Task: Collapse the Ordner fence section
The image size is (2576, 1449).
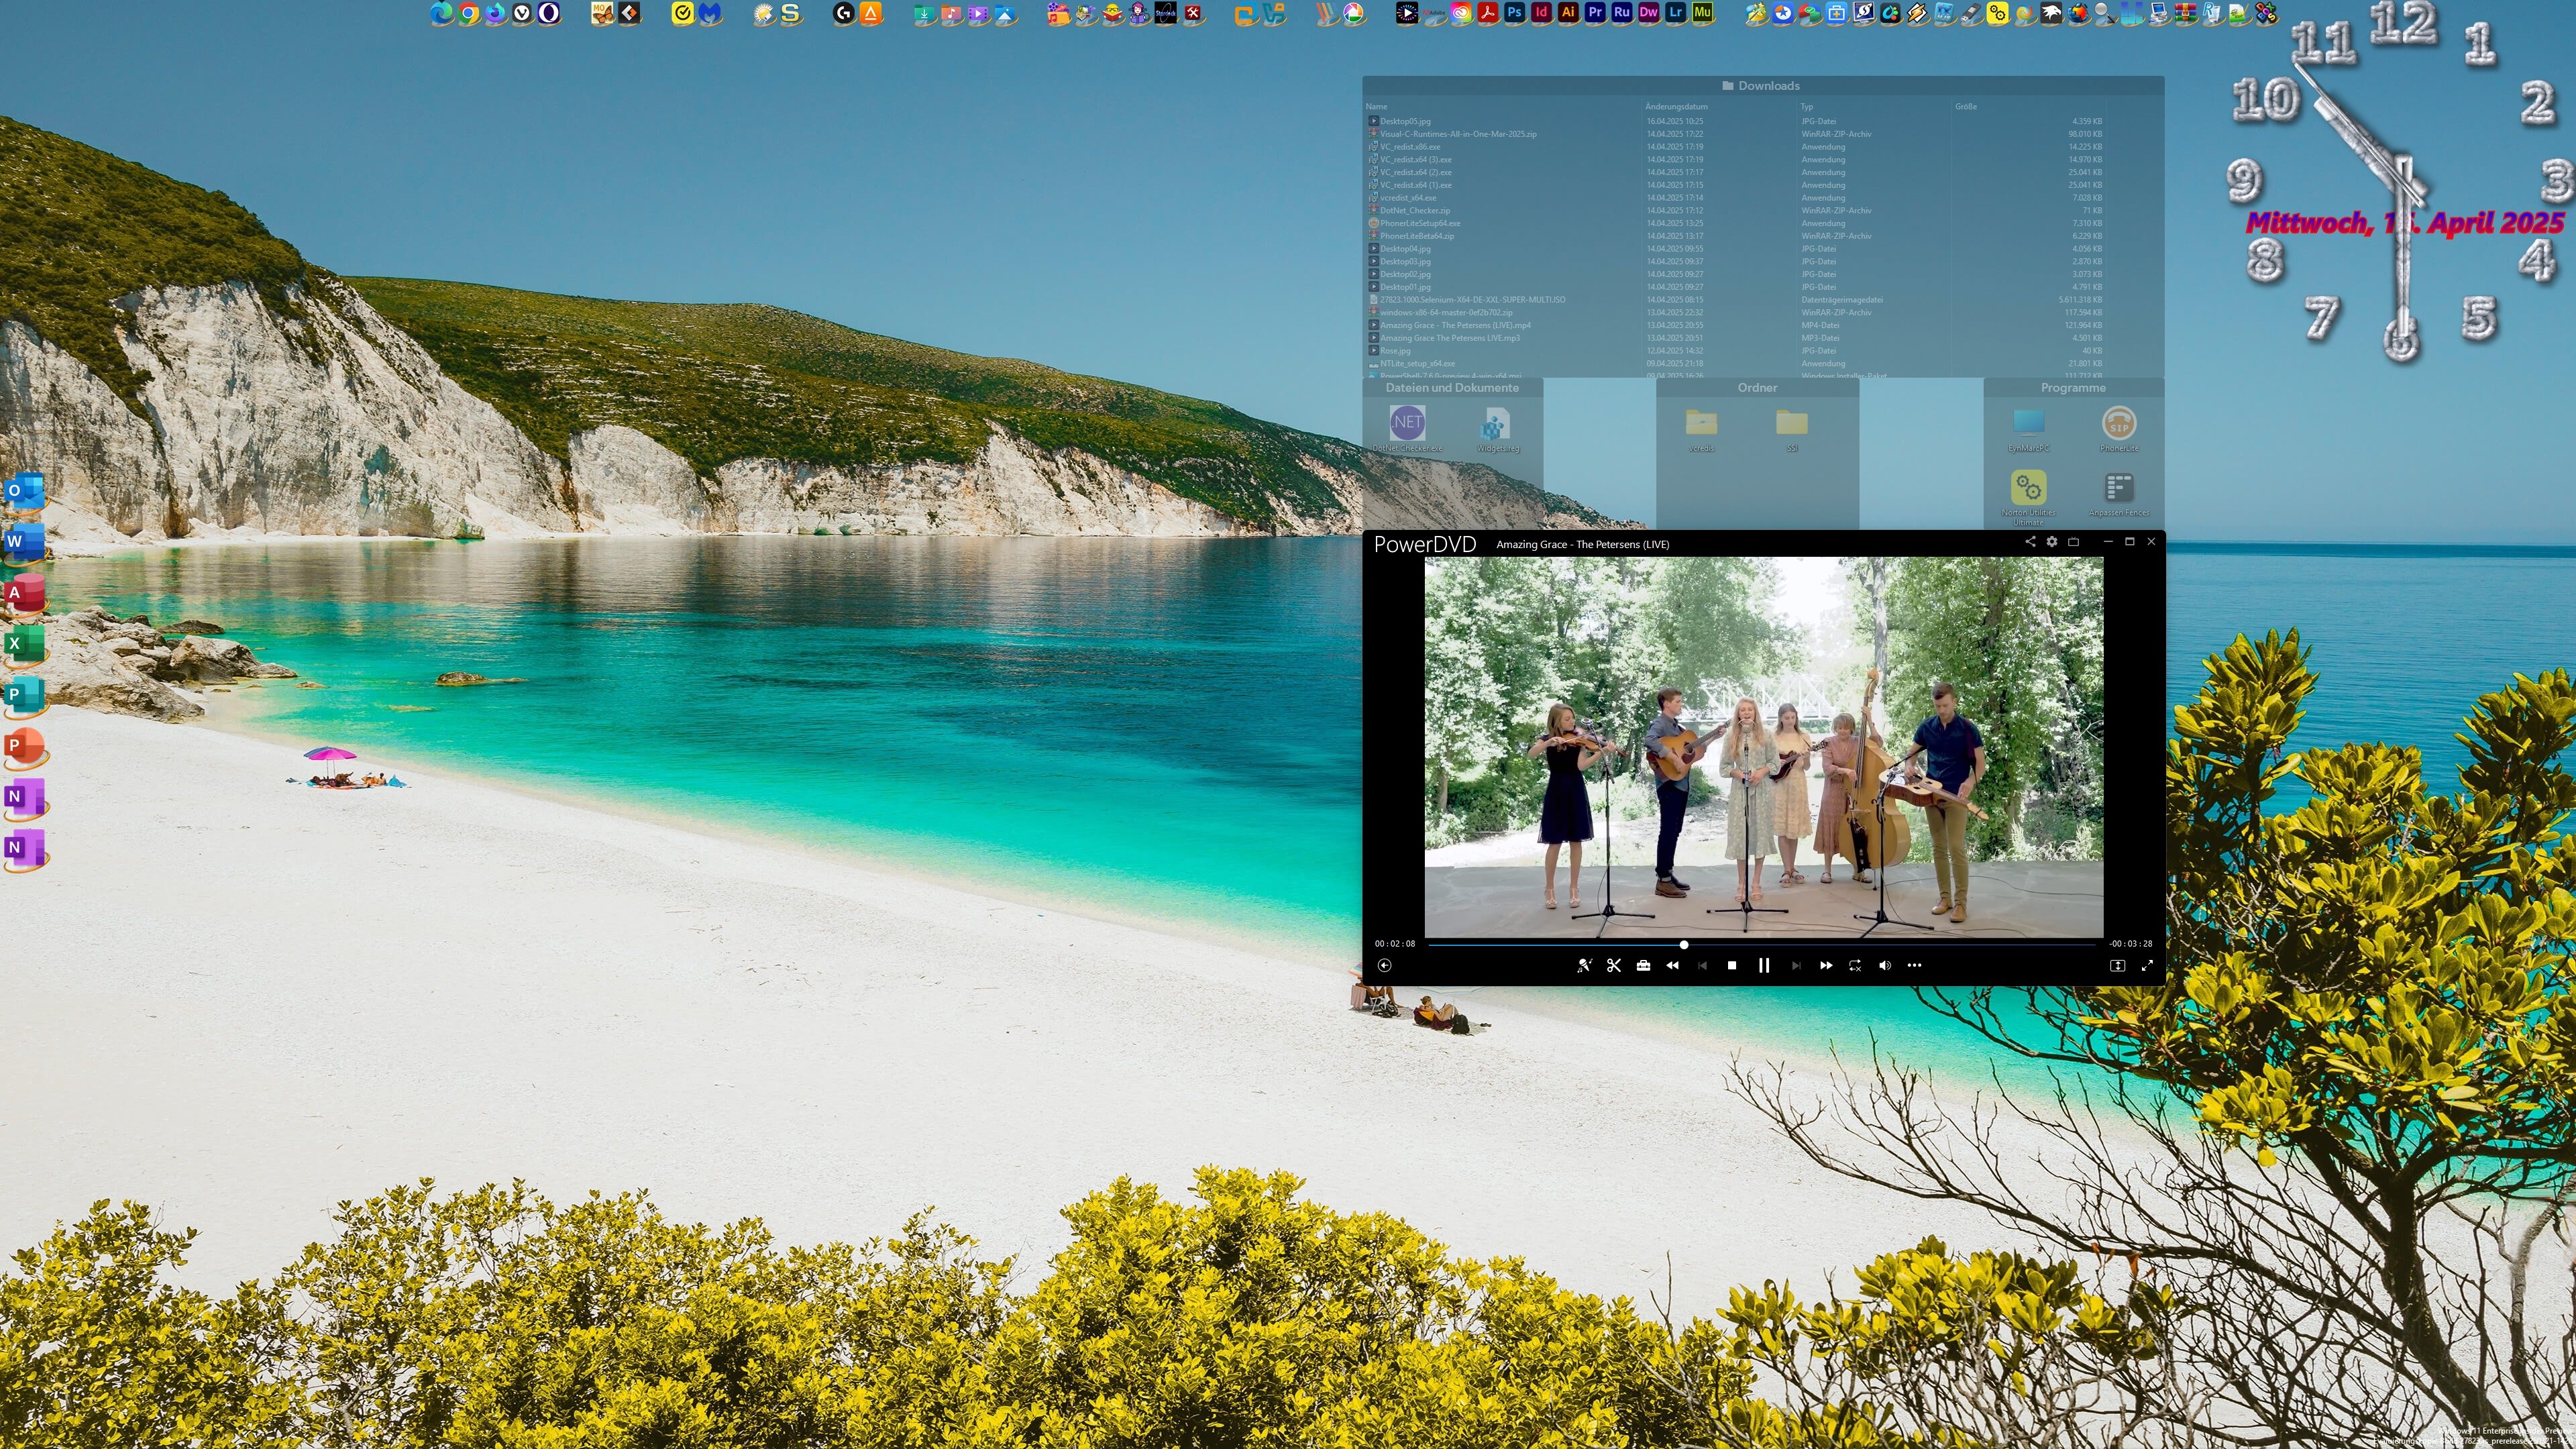Action: (1757, 388)
